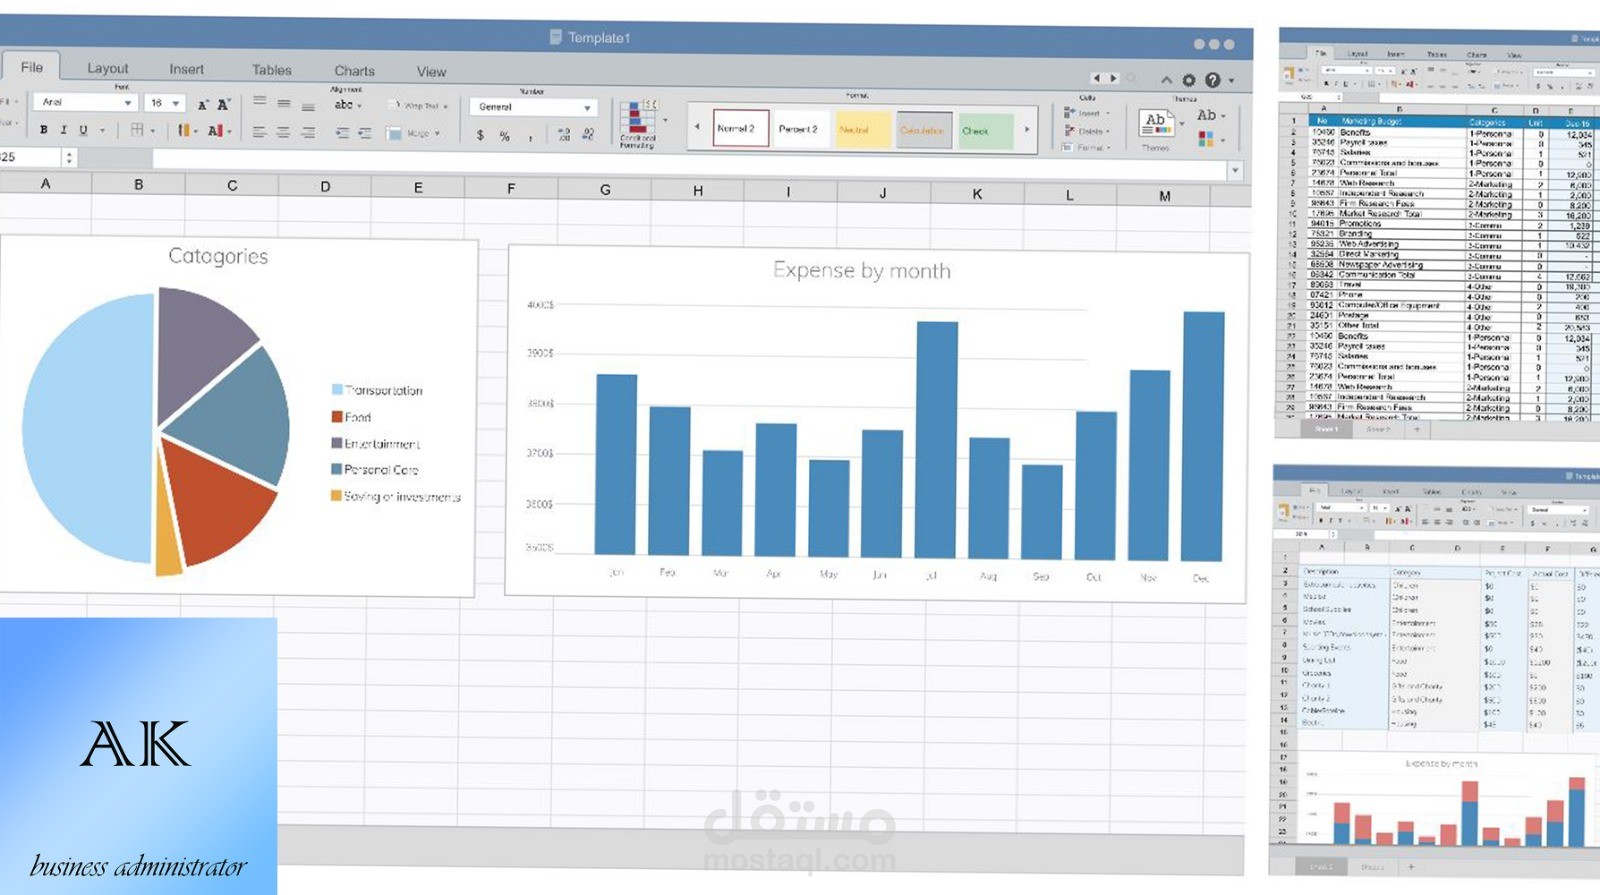Apply the fill color tool
Image resolution: width=1600 pixels, height=895 pixels.
(x=184, y=130)
